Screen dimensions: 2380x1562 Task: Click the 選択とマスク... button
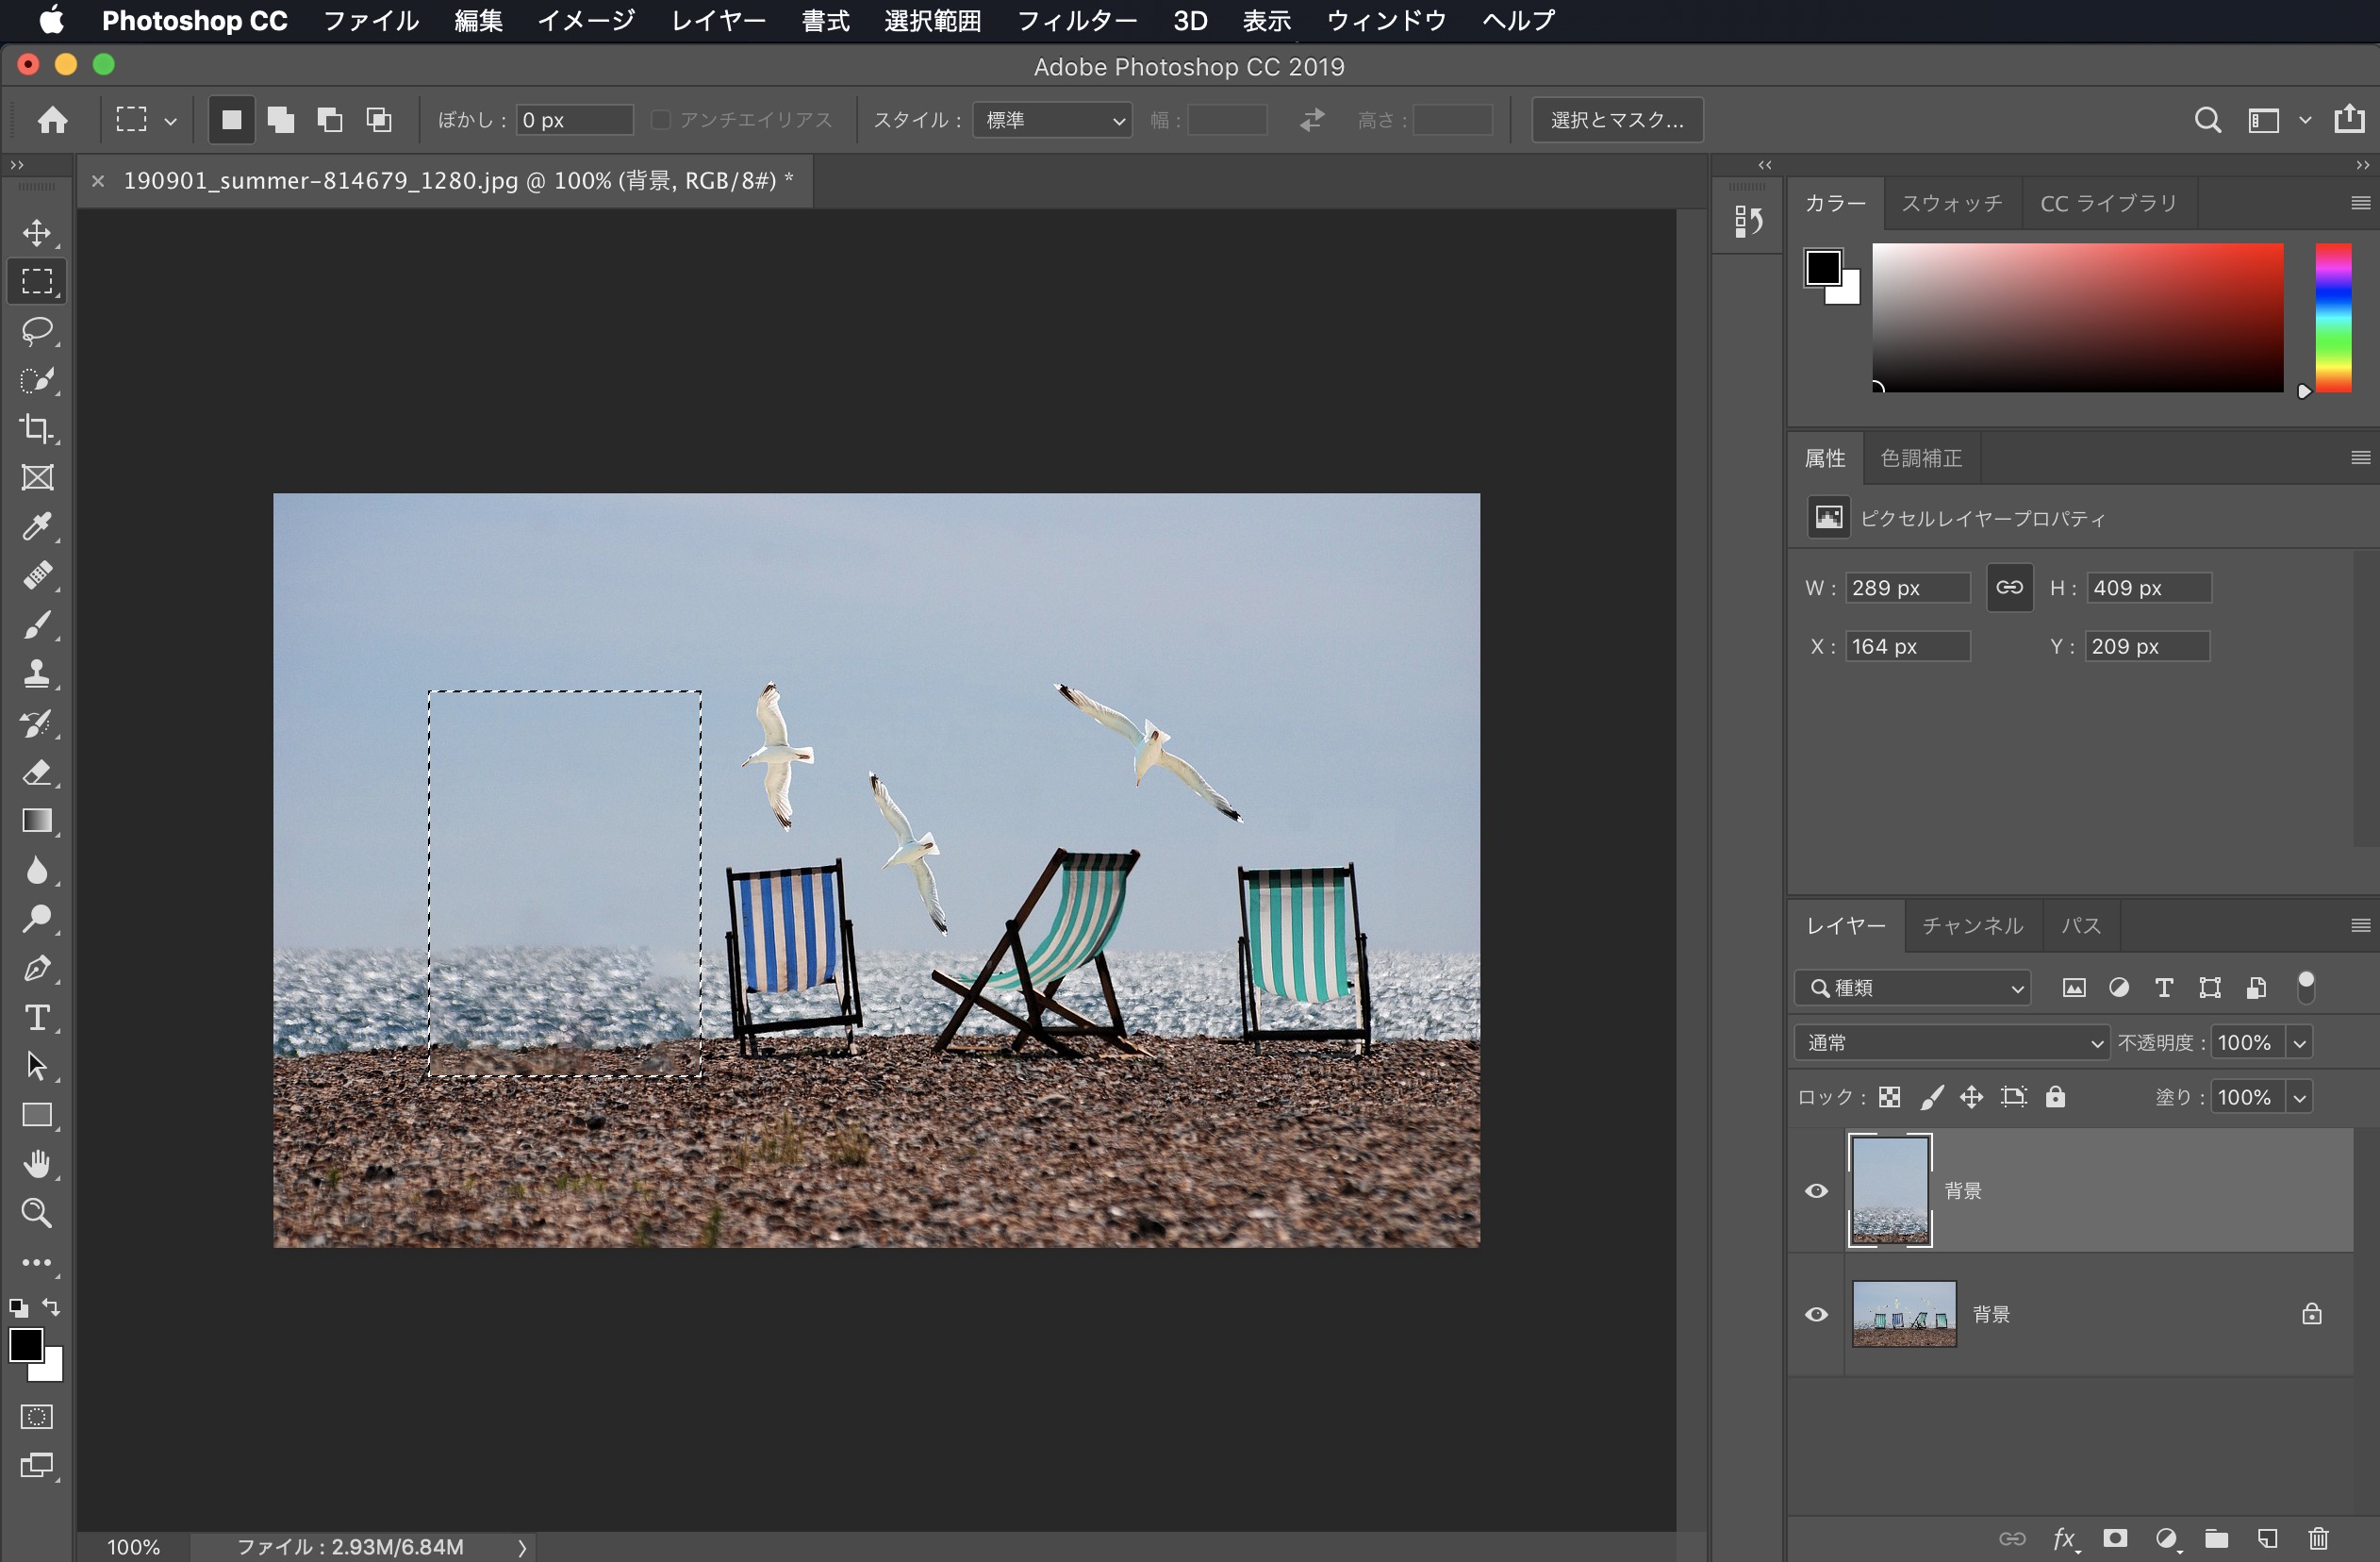pos(1617,120)
